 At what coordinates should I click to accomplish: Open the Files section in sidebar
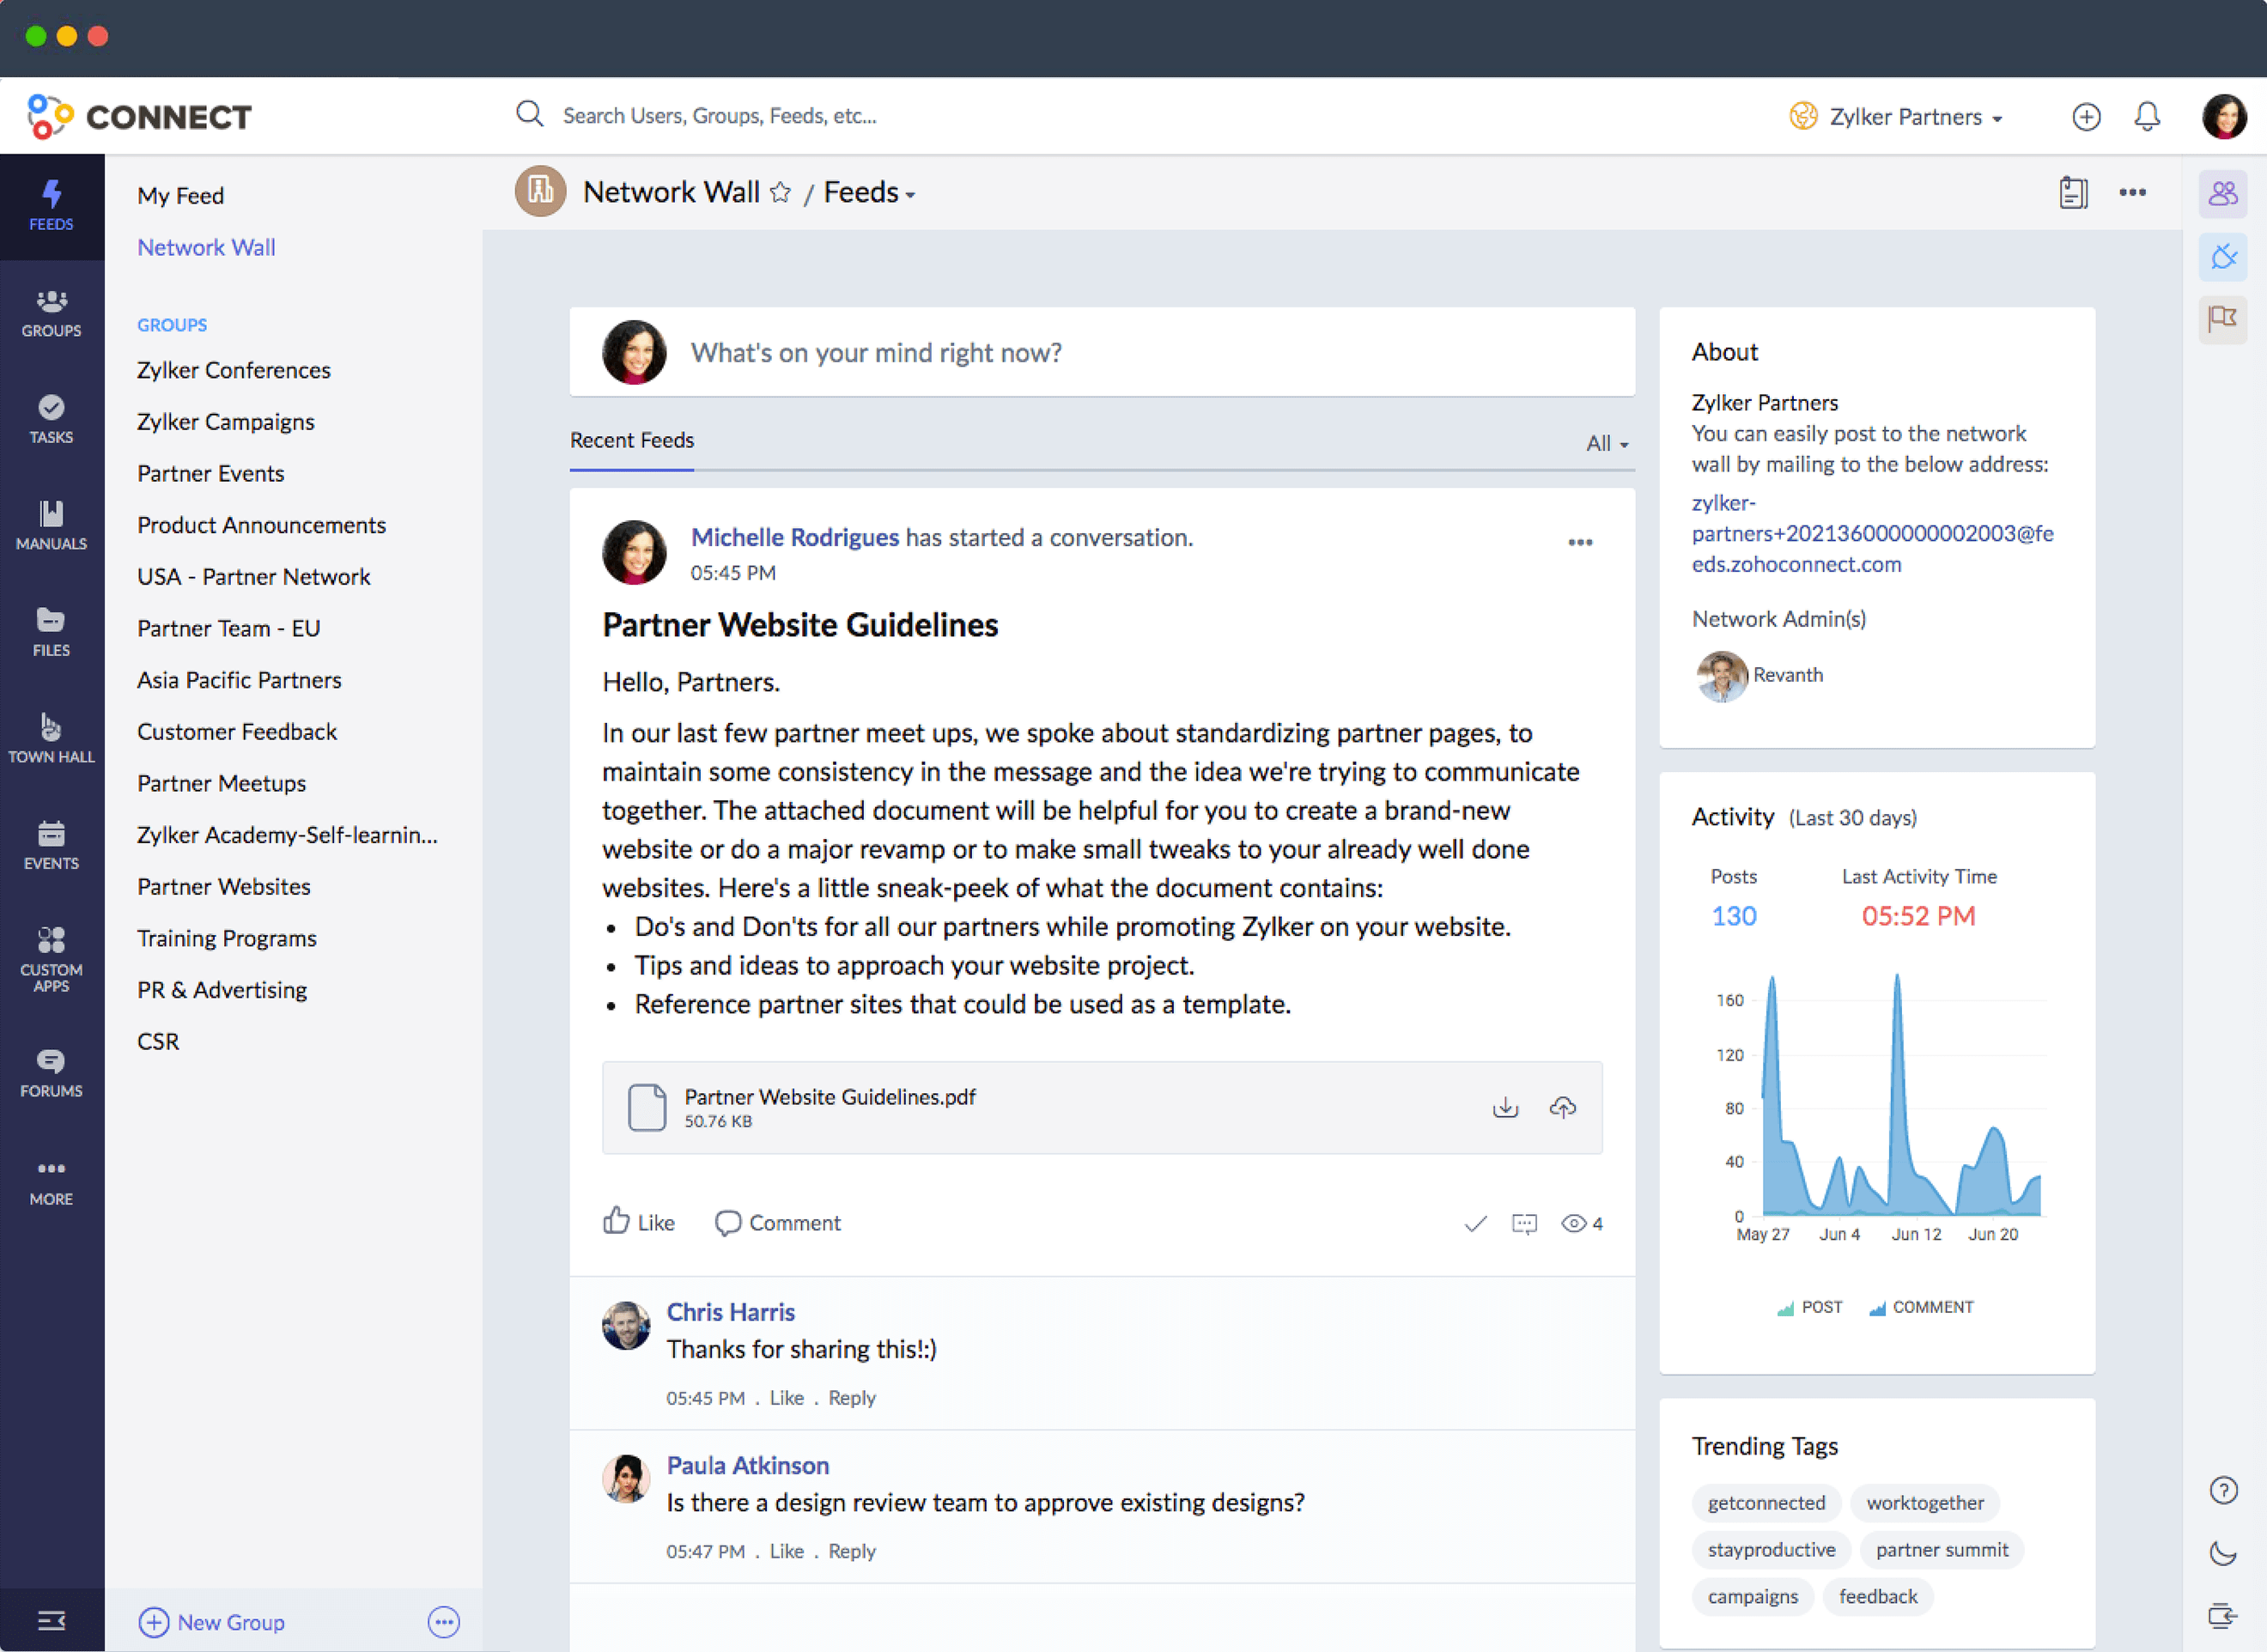(x=51, y=633)
